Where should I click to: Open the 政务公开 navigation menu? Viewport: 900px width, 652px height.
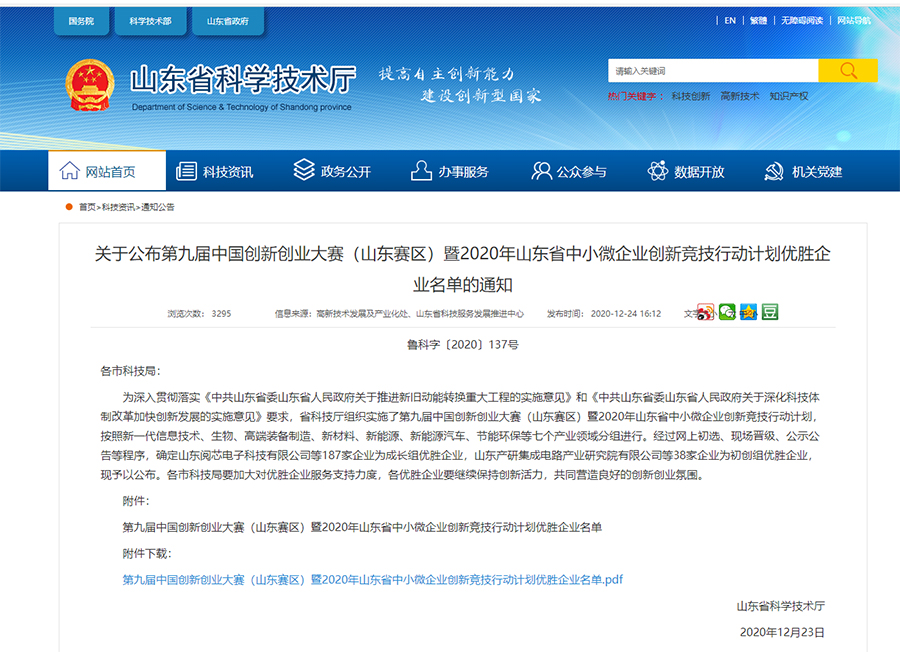tap(332, 171)
